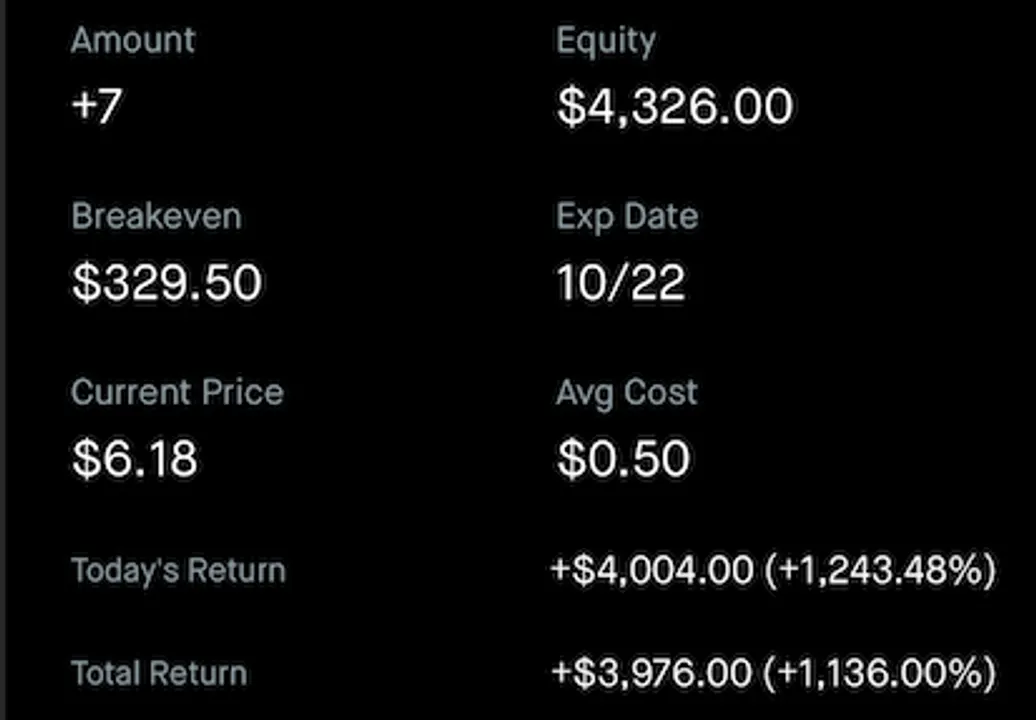Image resolution: width=1036 pixels, height=720 pixels.
Task: Select the $0.50 average cost value
Action: click(x=624, y=458)
